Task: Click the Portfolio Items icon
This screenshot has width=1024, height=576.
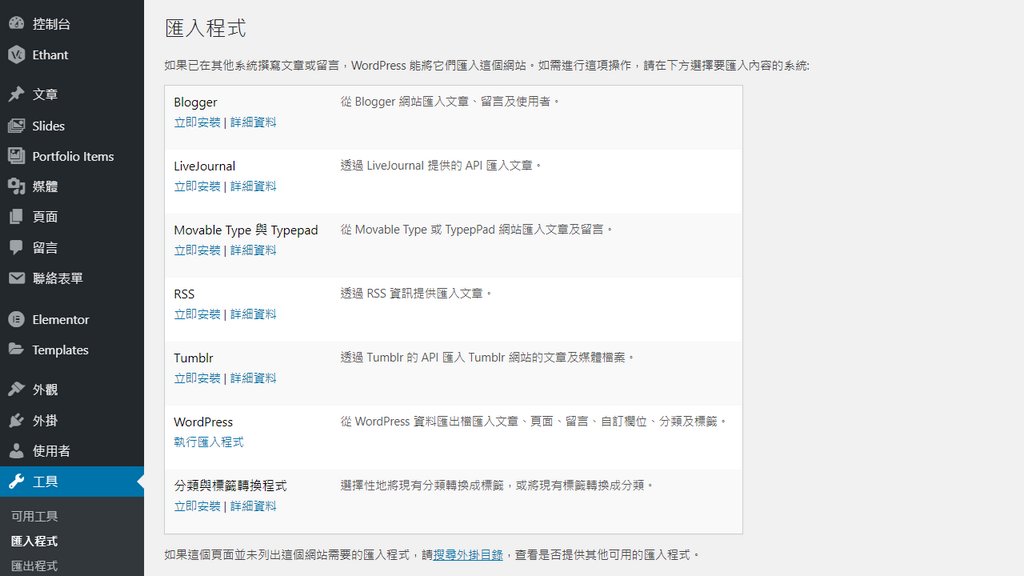Action: tap(17, 156)
